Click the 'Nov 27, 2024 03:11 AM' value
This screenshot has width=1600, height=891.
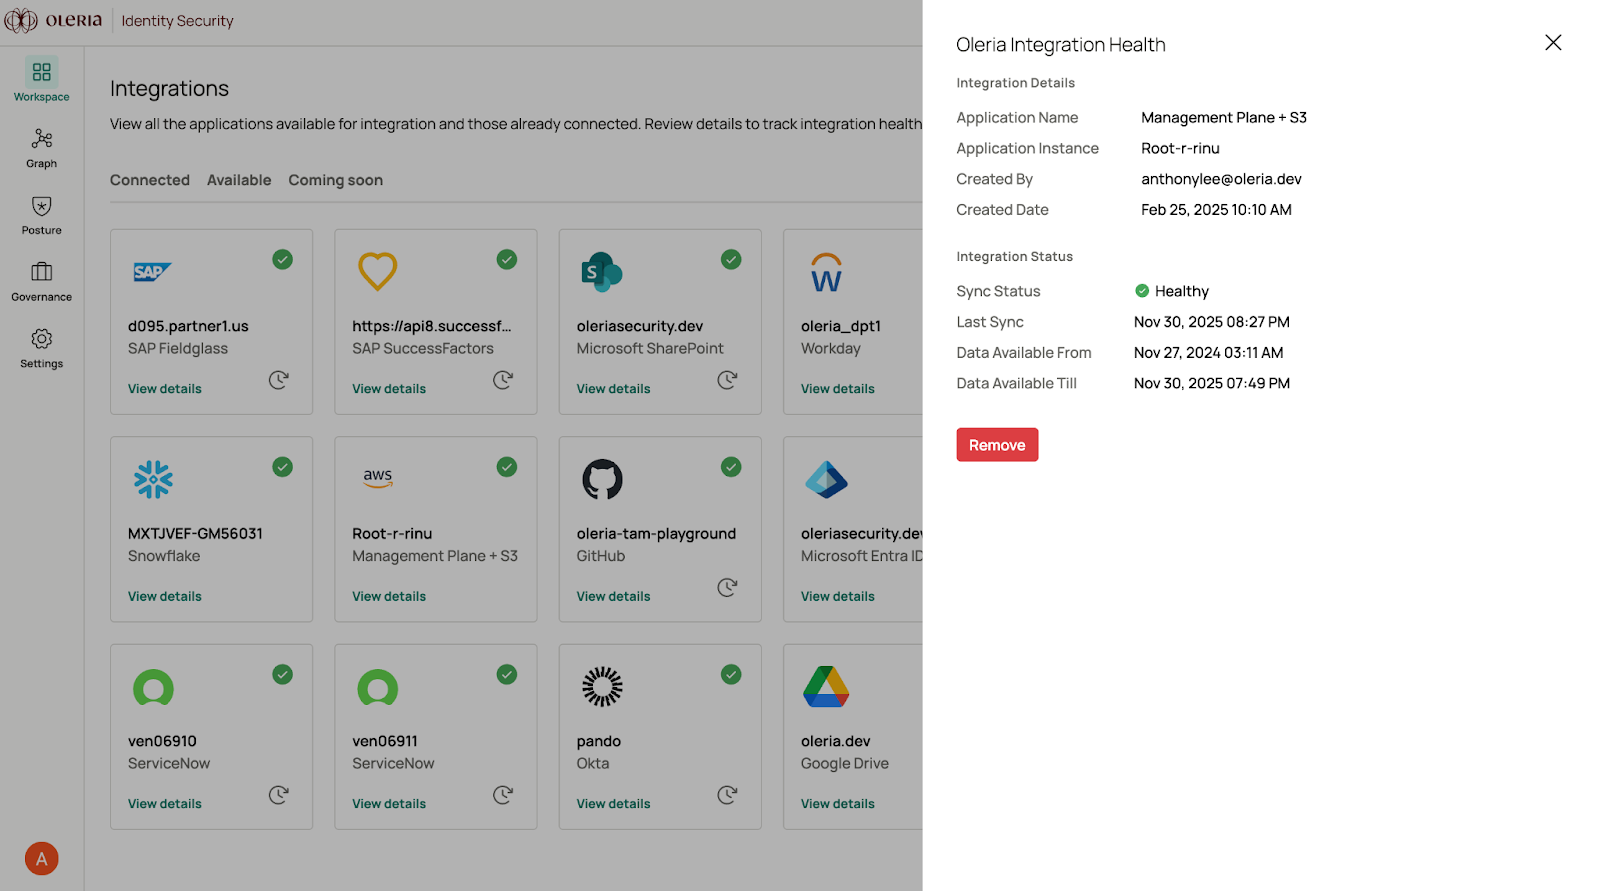click(1208, 353)
